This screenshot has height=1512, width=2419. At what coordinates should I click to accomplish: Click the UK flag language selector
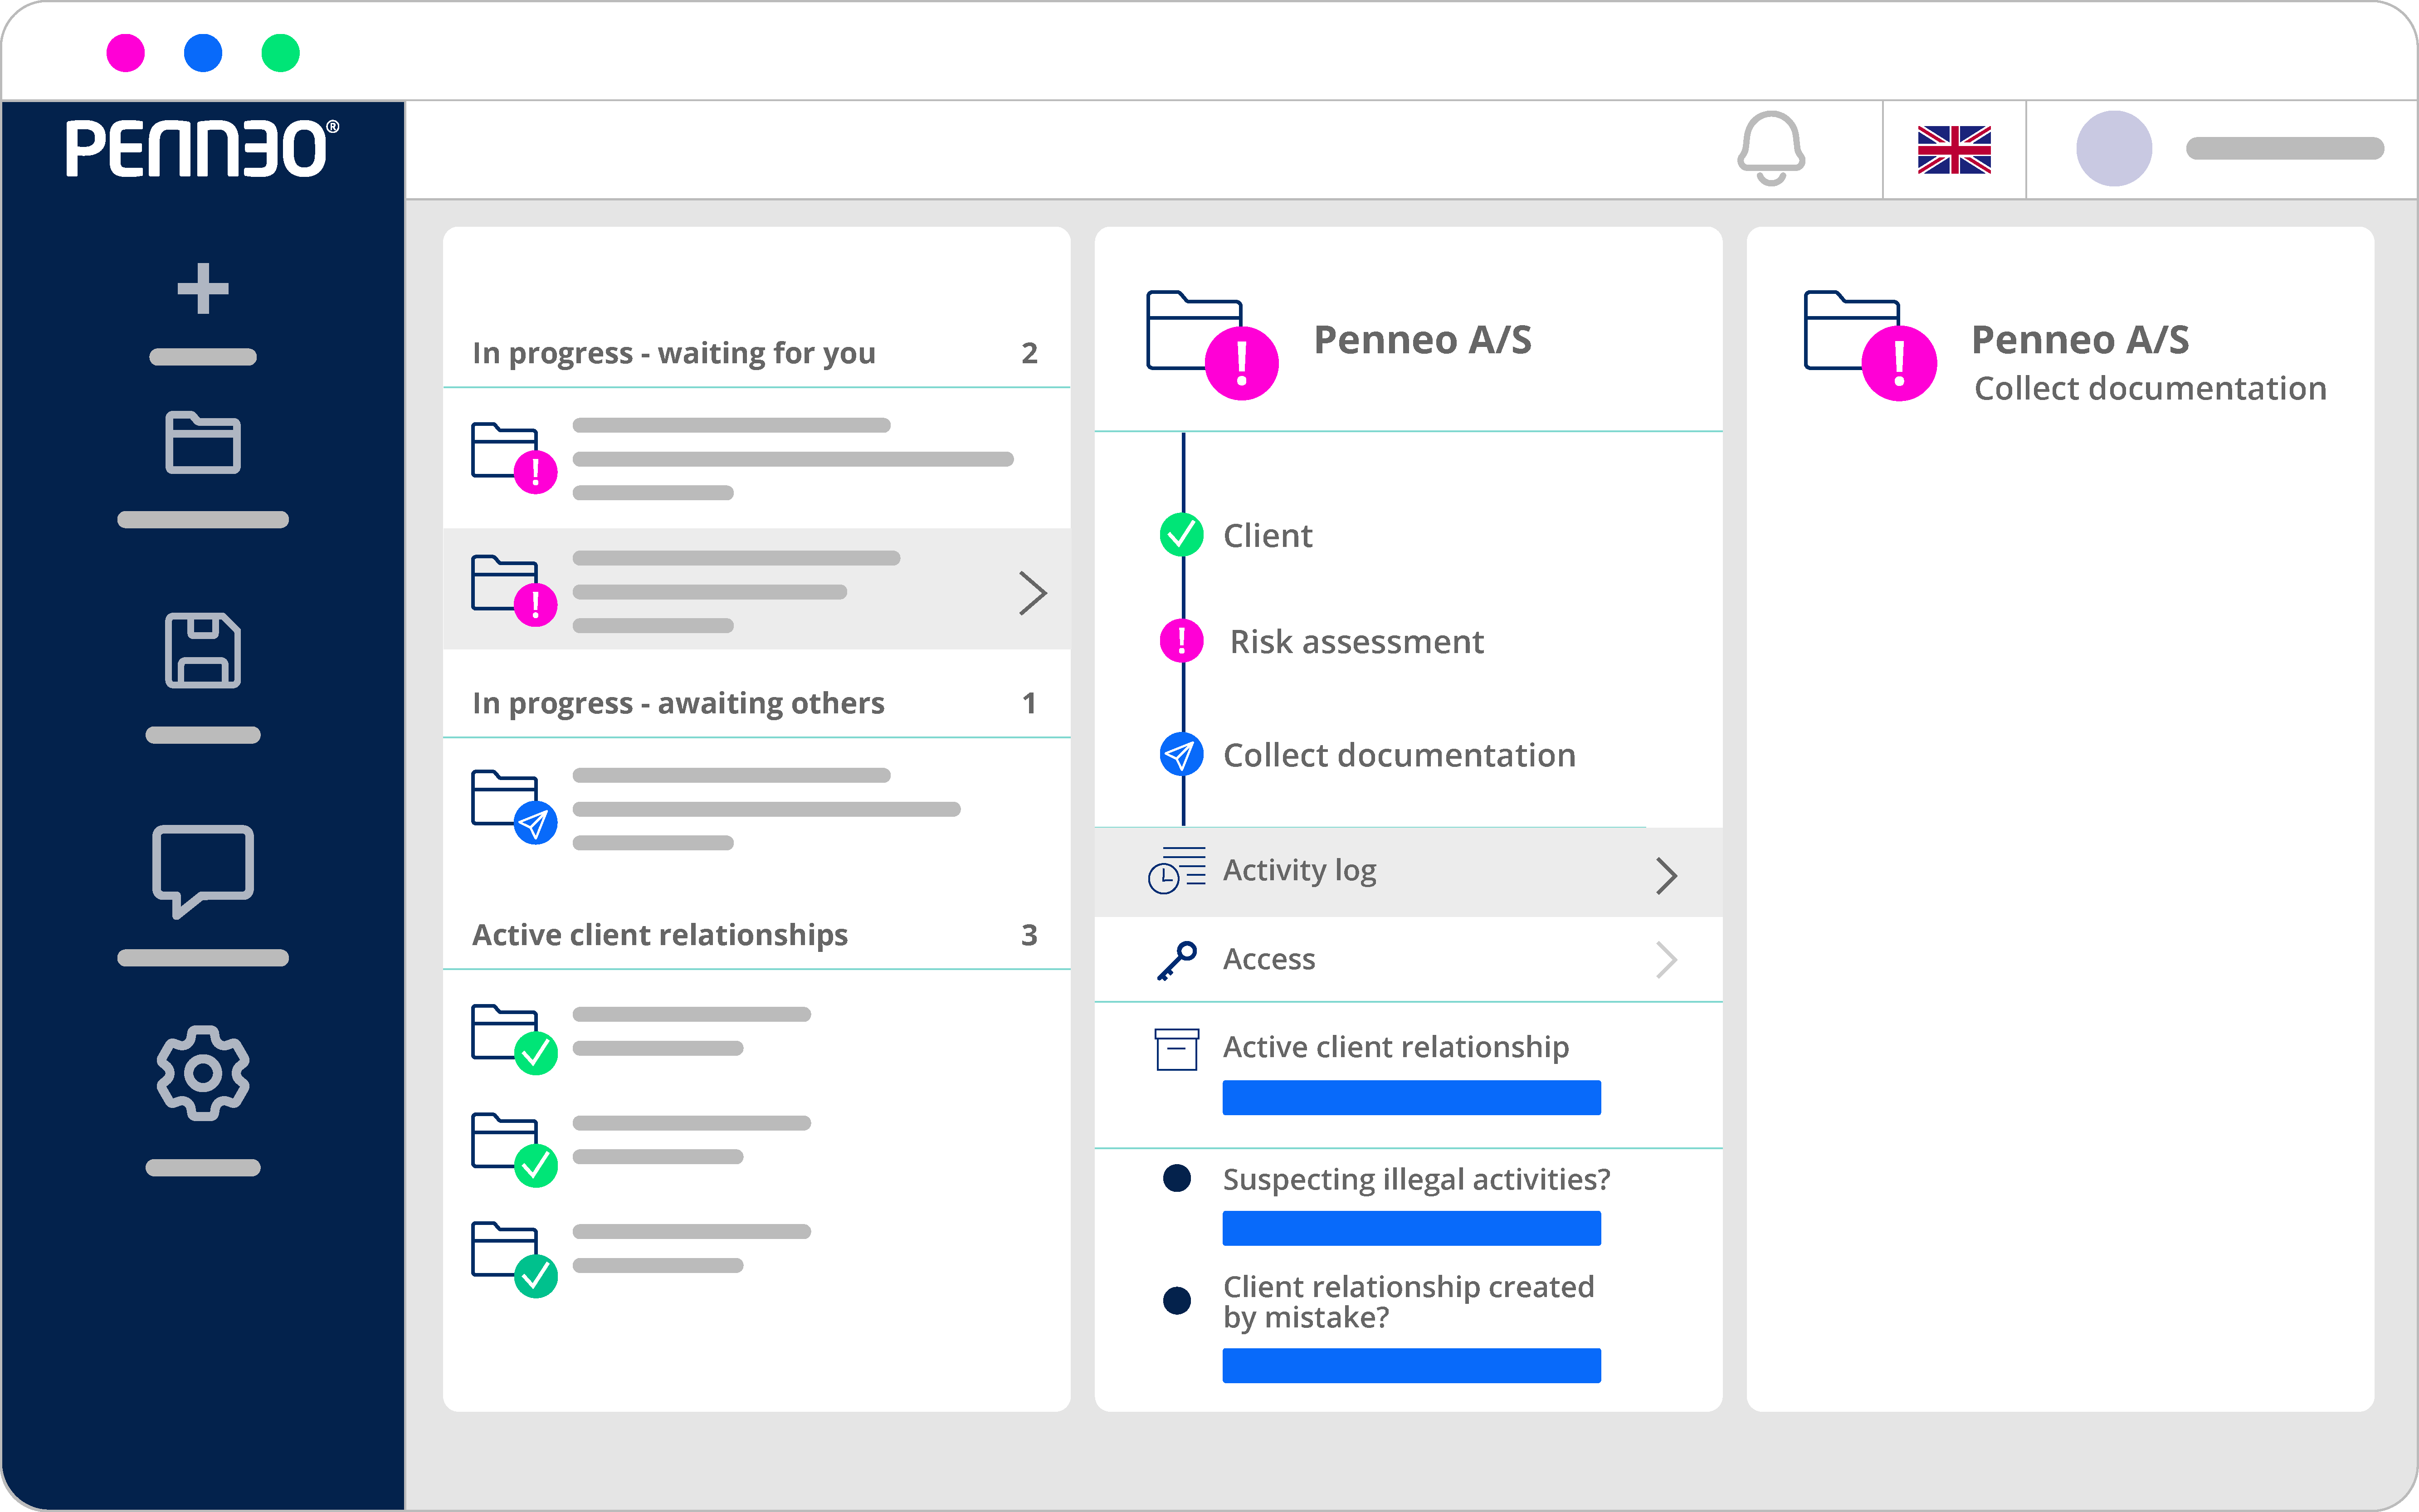coord(1954,150)
